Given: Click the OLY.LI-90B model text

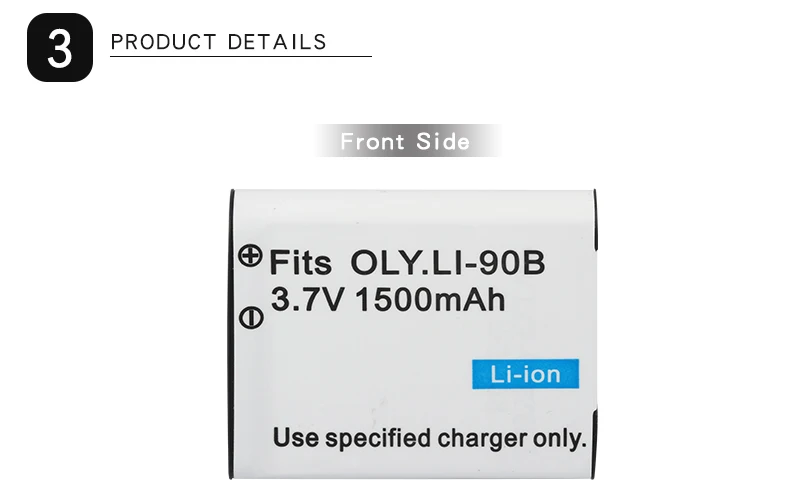Looking at the screenshot, I should [447, 263].
